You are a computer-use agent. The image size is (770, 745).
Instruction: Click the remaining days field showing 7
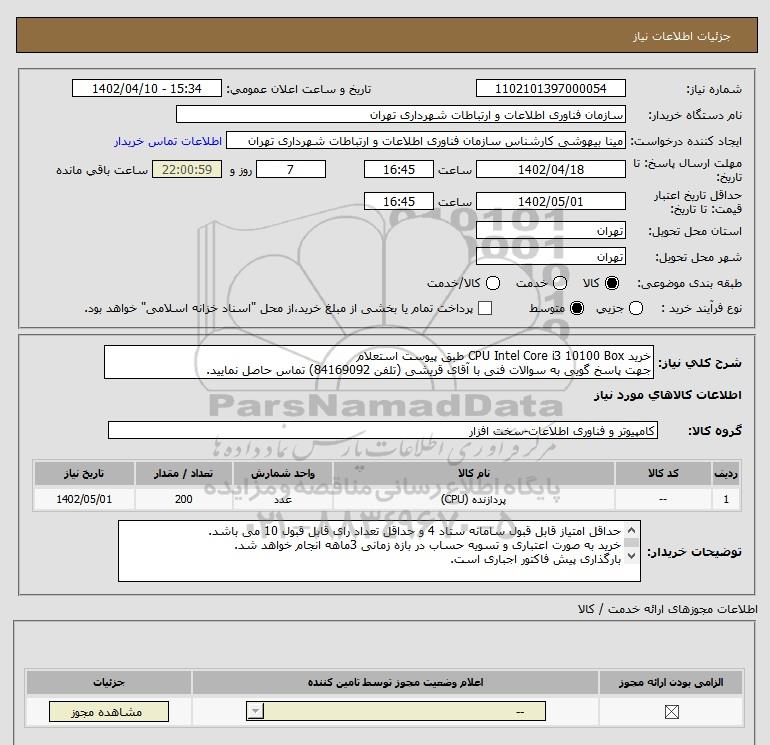point(291,170)
